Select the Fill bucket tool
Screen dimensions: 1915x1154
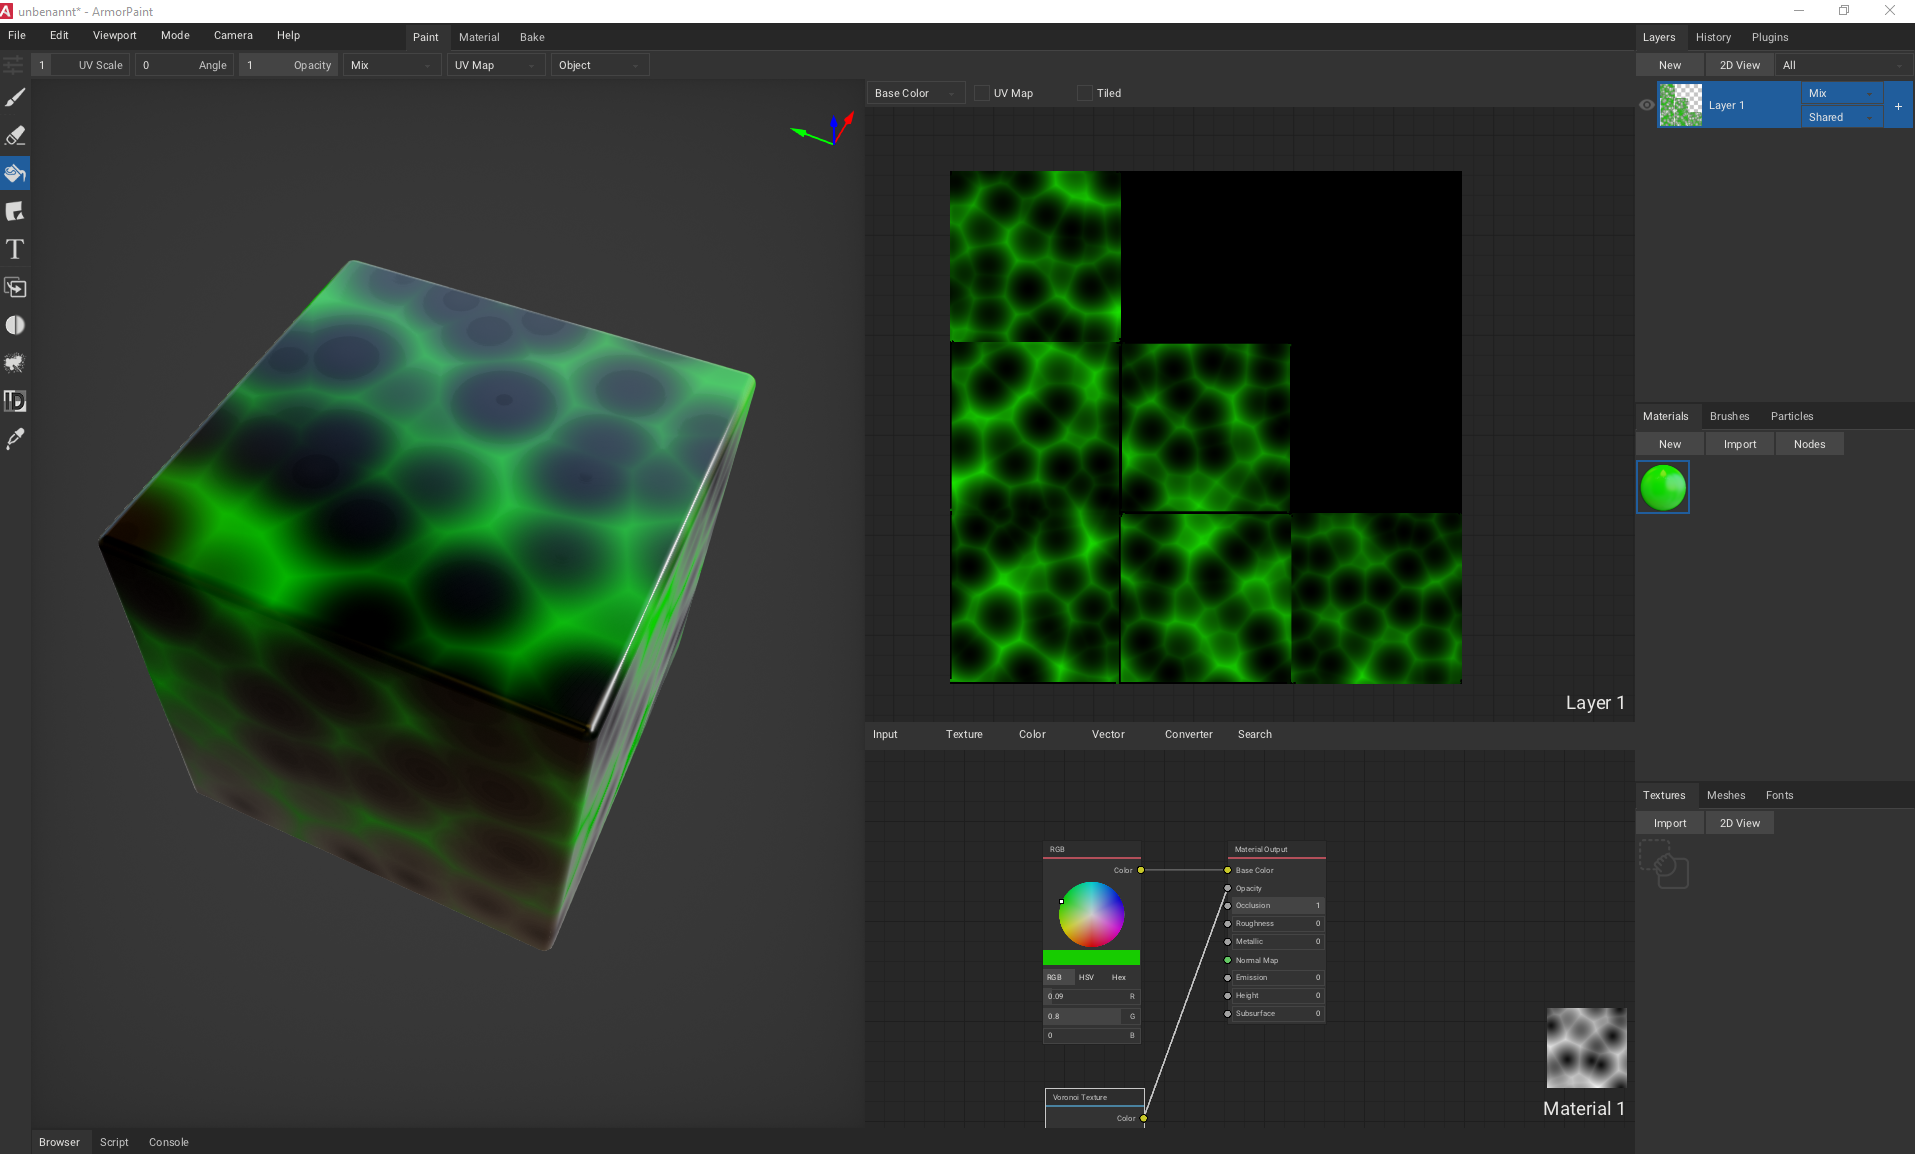click(x=15, y=173)
